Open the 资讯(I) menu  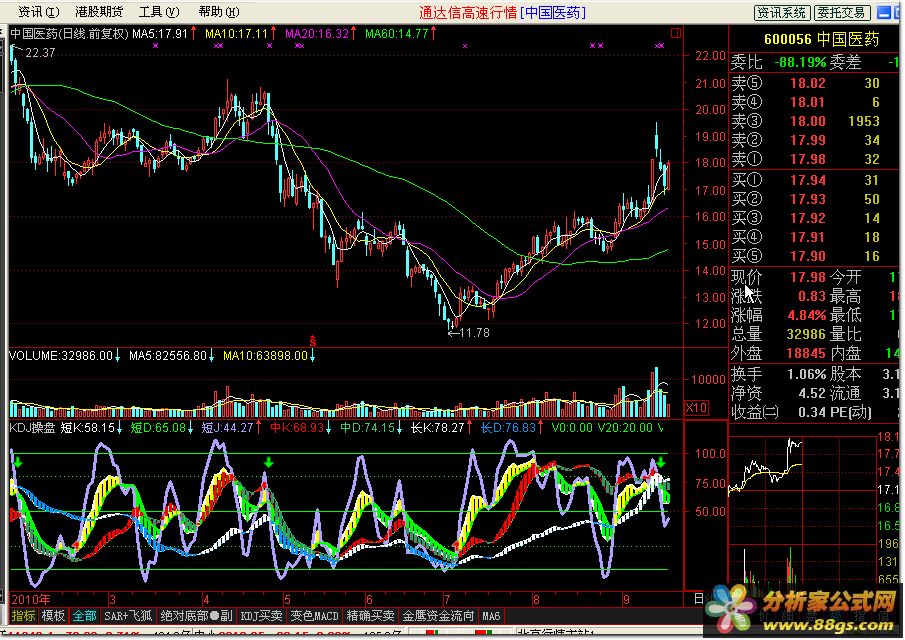39,12
